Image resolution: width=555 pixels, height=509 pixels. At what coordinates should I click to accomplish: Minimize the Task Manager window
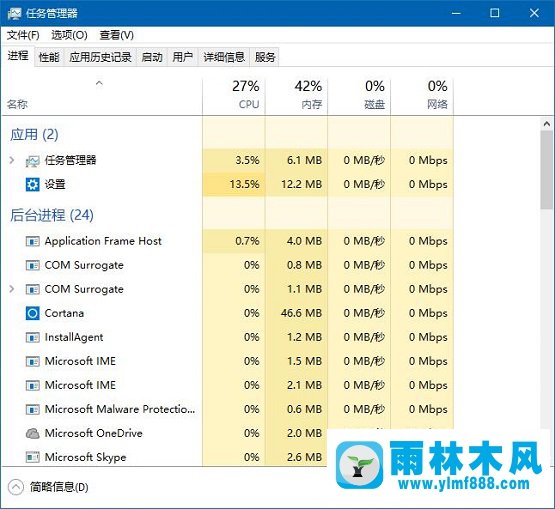coord(456,13)
